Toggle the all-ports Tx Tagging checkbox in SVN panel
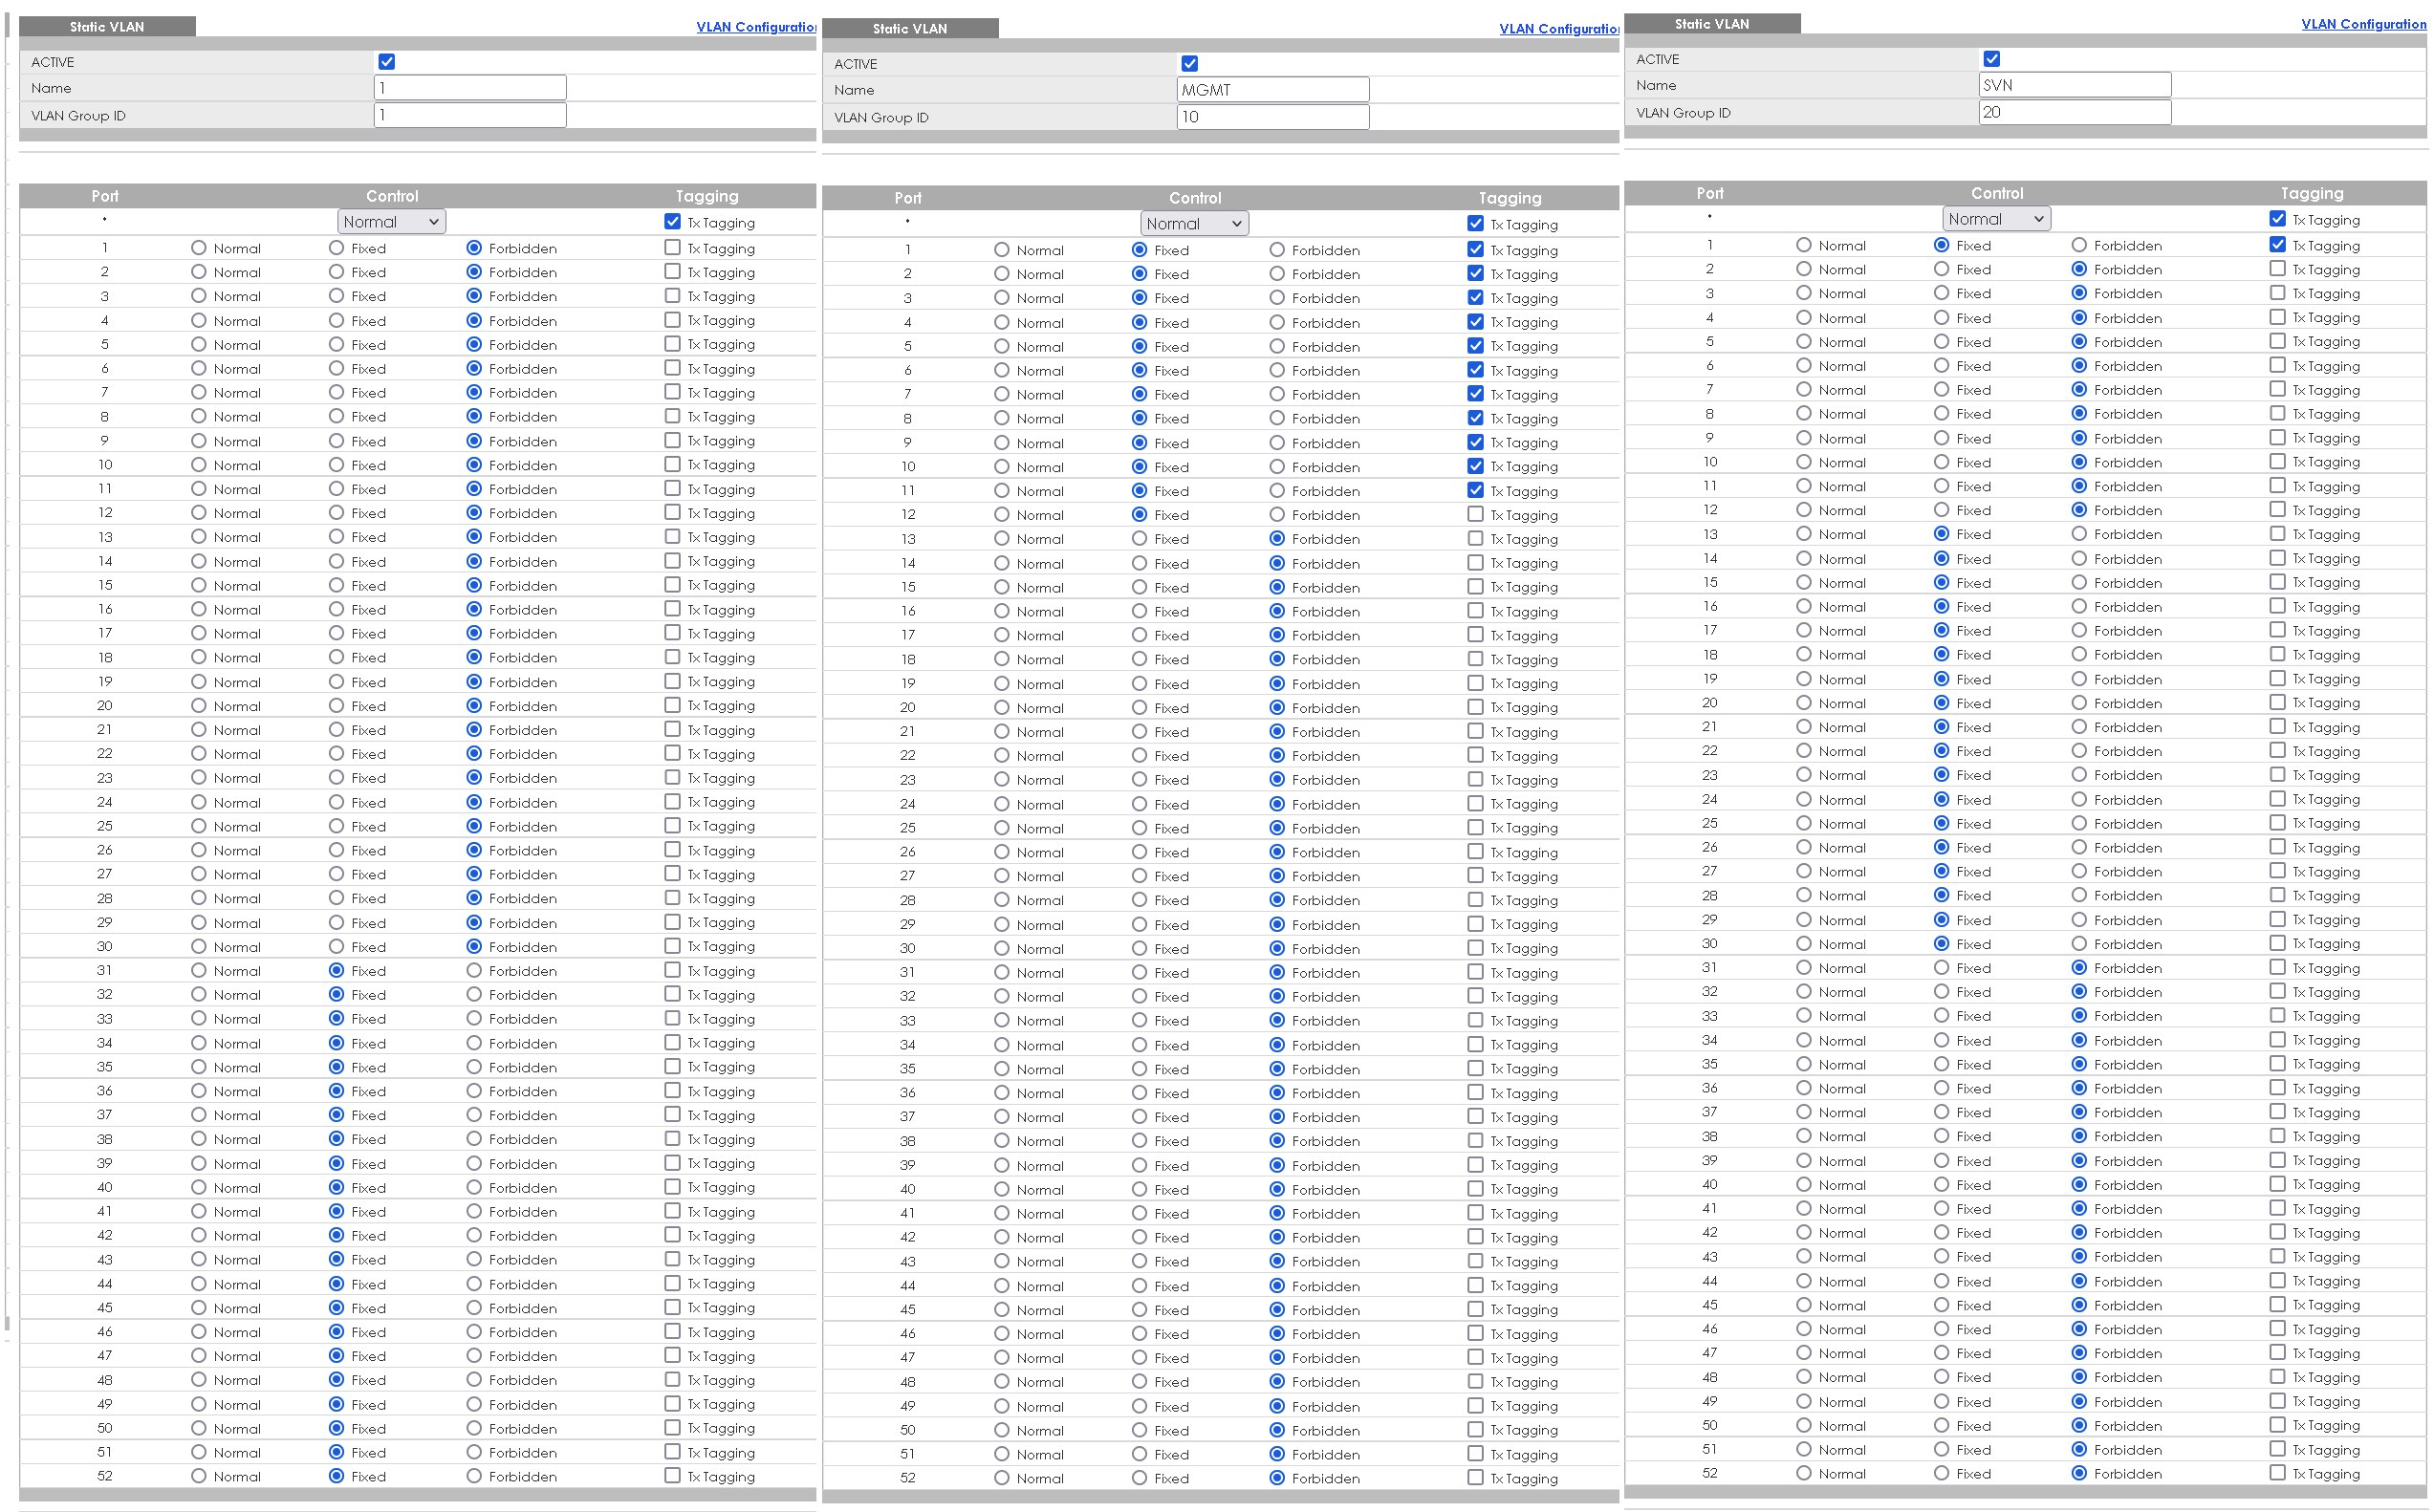 click(x=2278, y=219)
